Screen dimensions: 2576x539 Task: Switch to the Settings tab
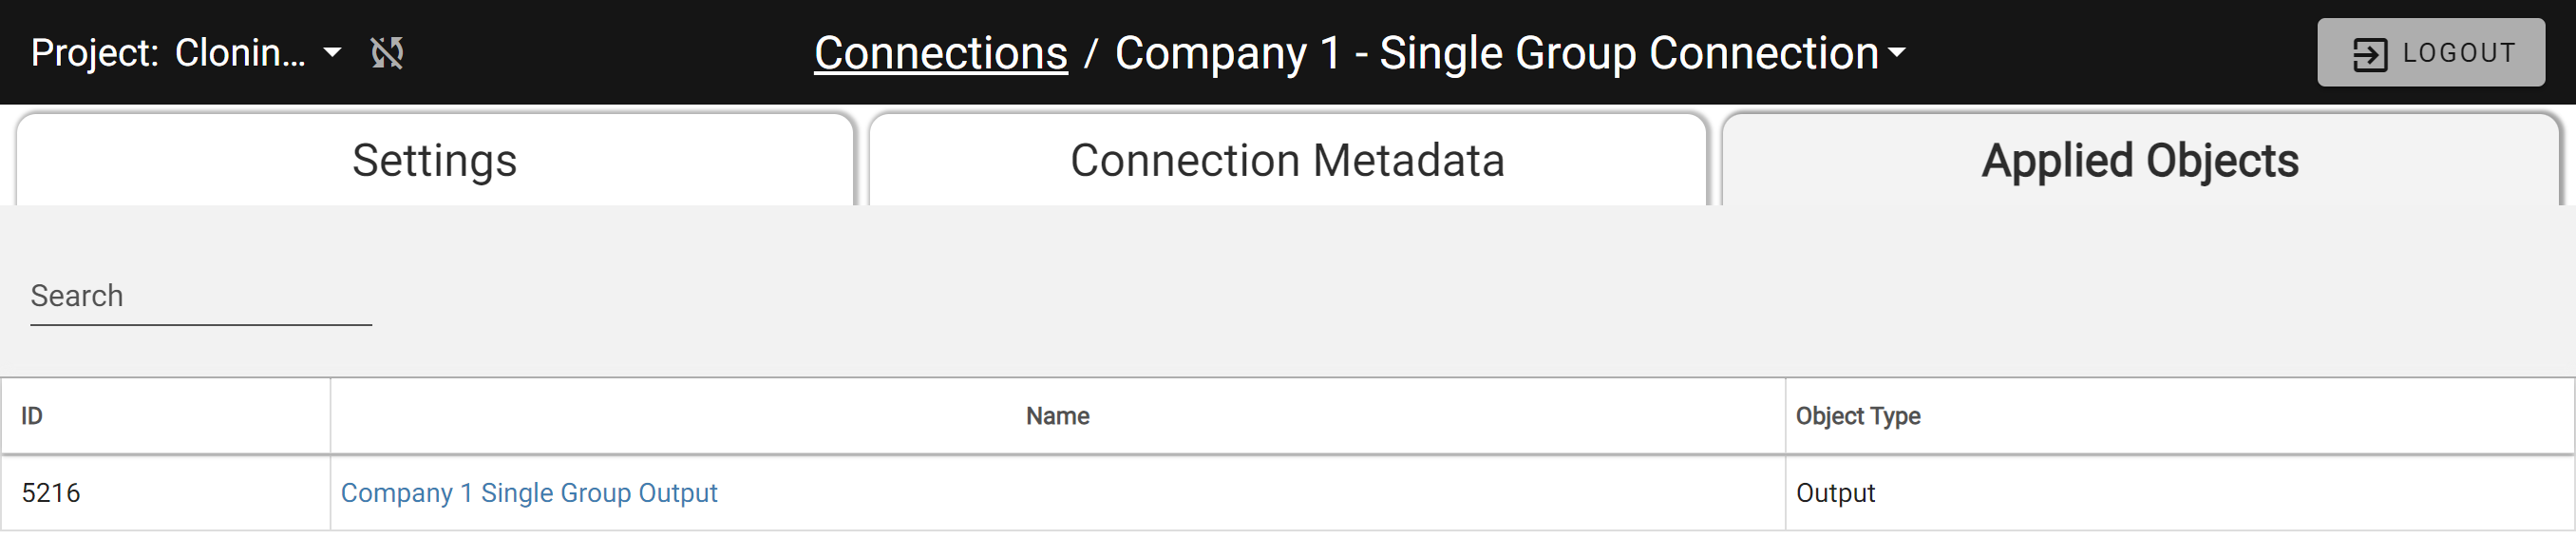tap(435, 160)
